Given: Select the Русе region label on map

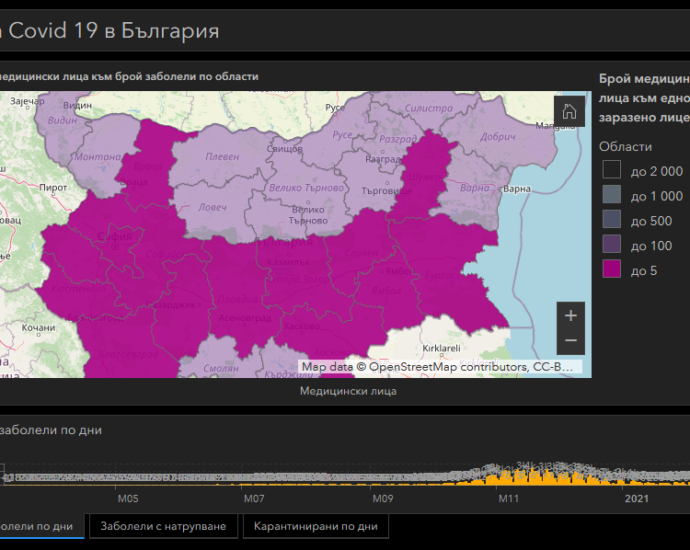Looking at the screenshot, I should click(x=342, y=135).
